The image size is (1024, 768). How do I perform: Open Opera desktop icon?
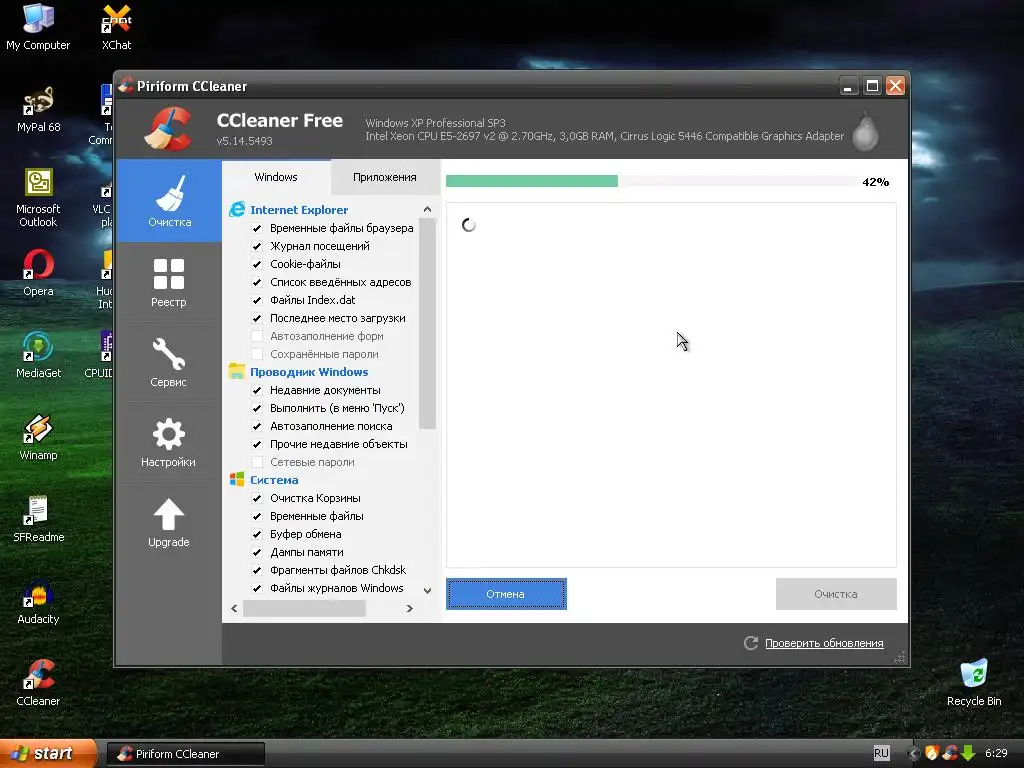[38, 274]
